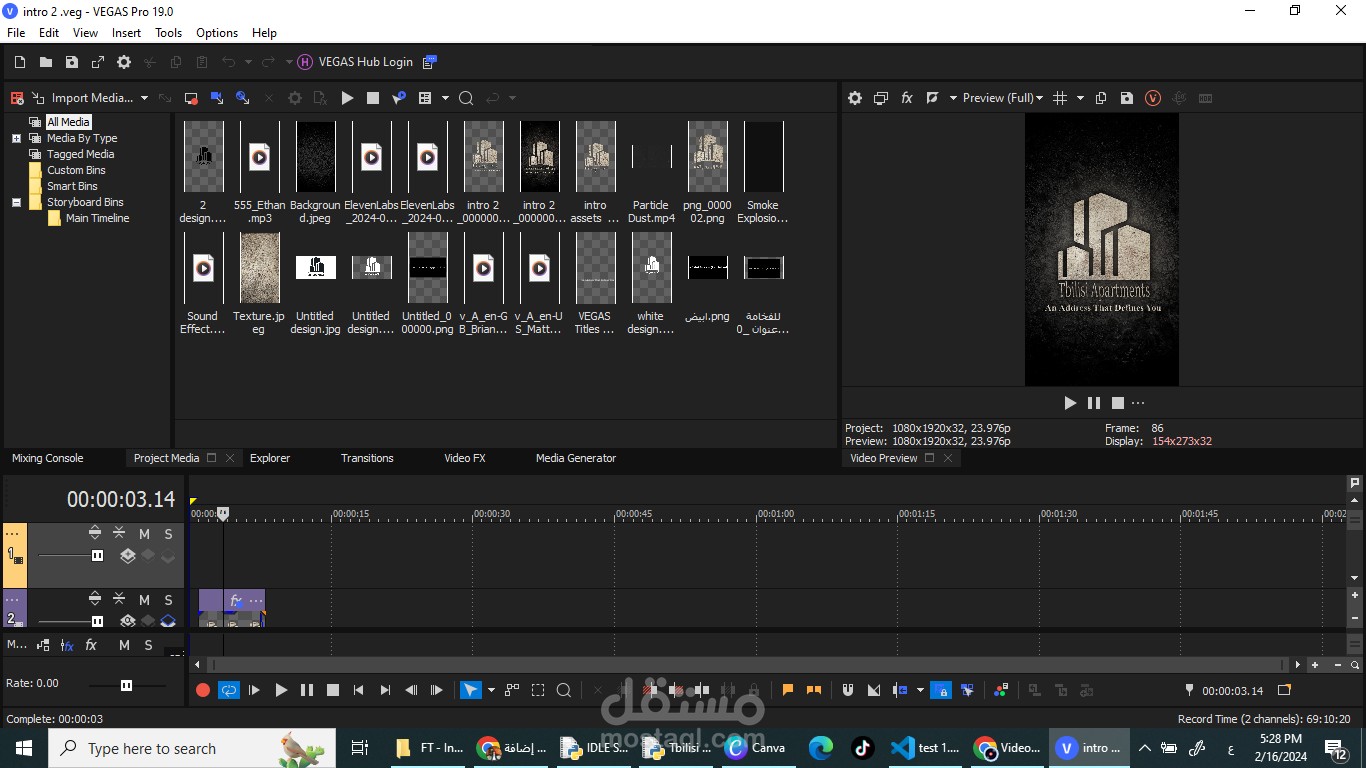Open split-screen options dropdown next to split icon
The image size is (1366, 768).
coord(953,98)
